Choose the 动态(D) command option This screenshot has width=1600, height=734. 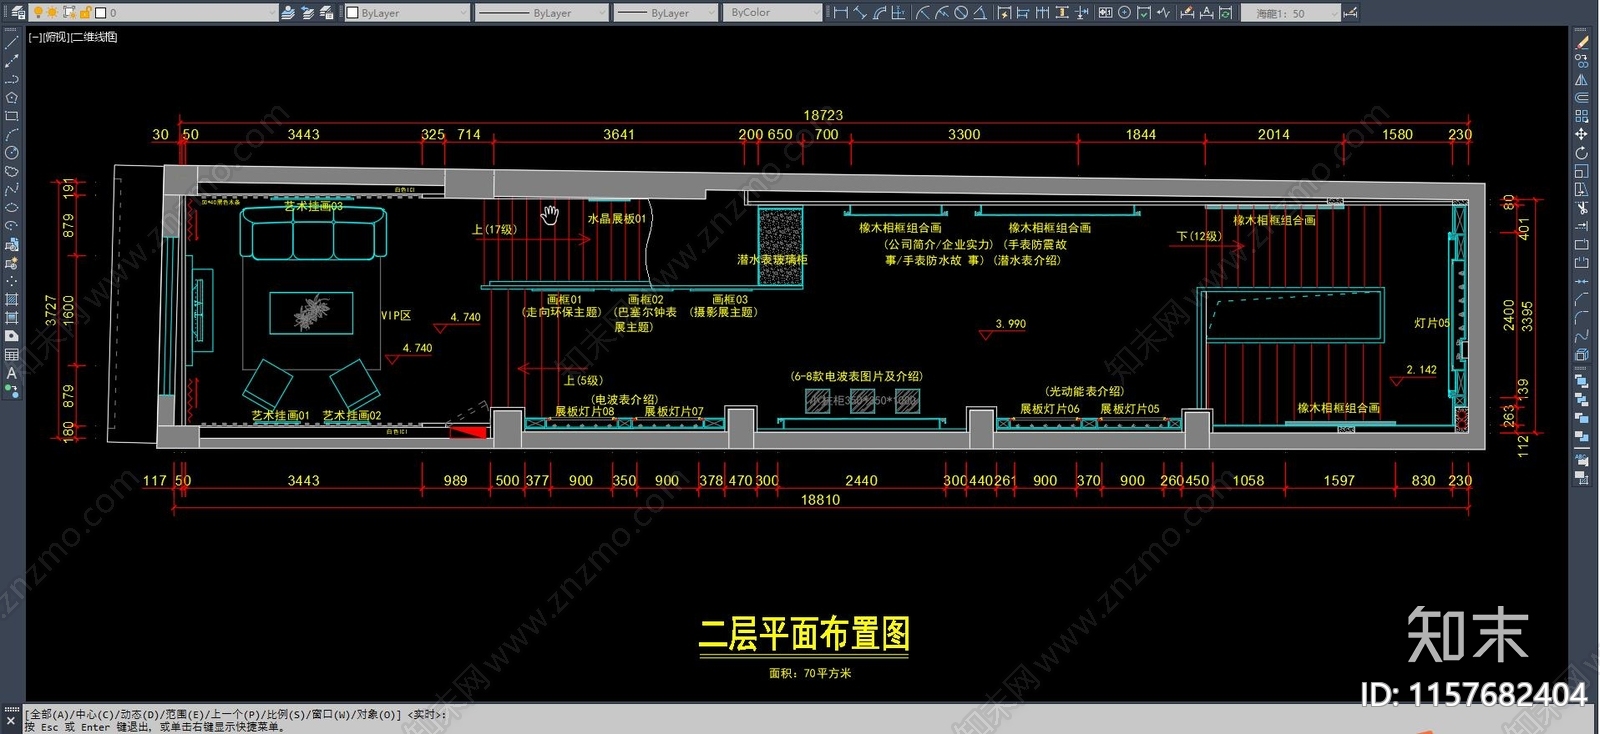140,714
